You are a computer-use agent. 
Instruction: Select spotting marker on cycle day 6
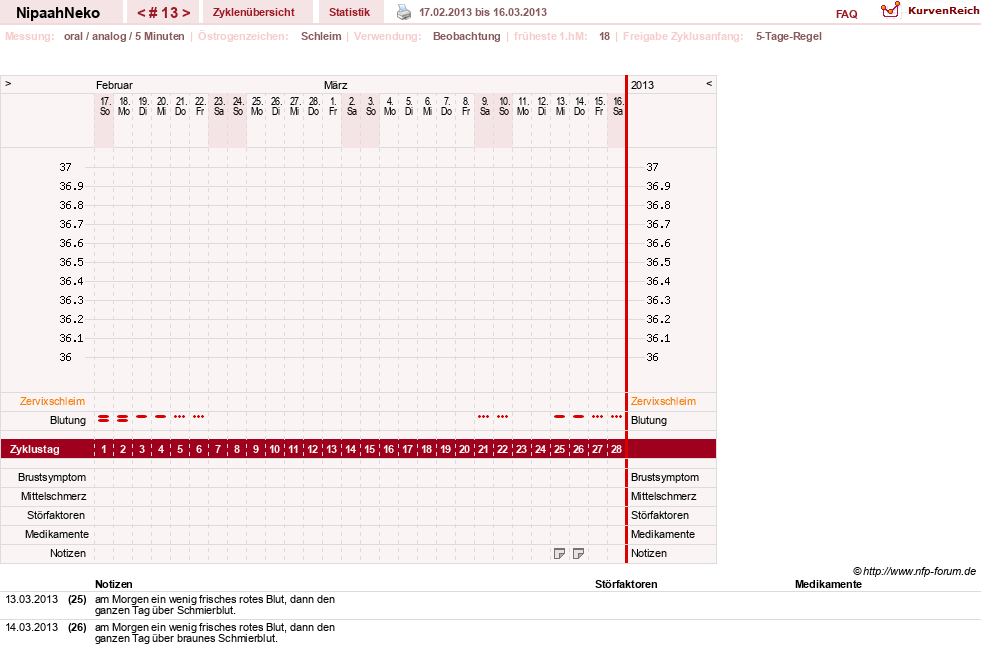pyautogui.click(x=198, y=416)
